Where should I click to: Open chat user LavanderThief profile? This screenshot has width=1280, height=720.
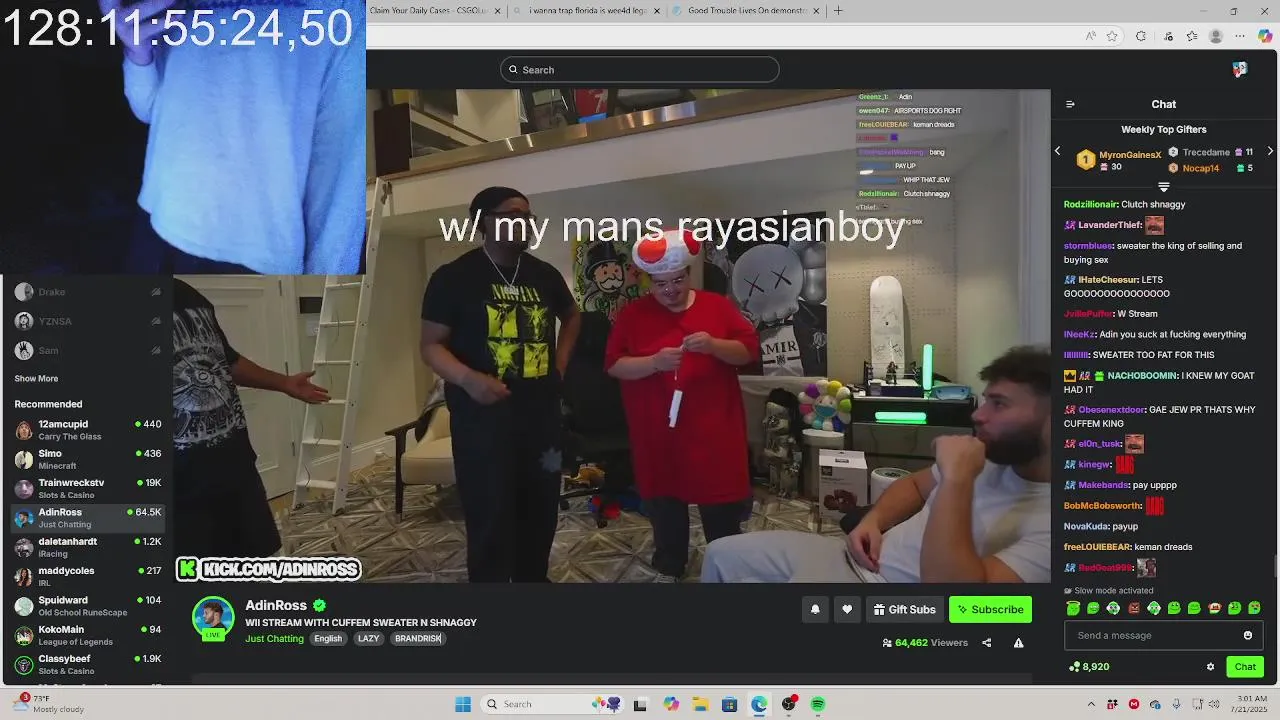coord(1110,225)
